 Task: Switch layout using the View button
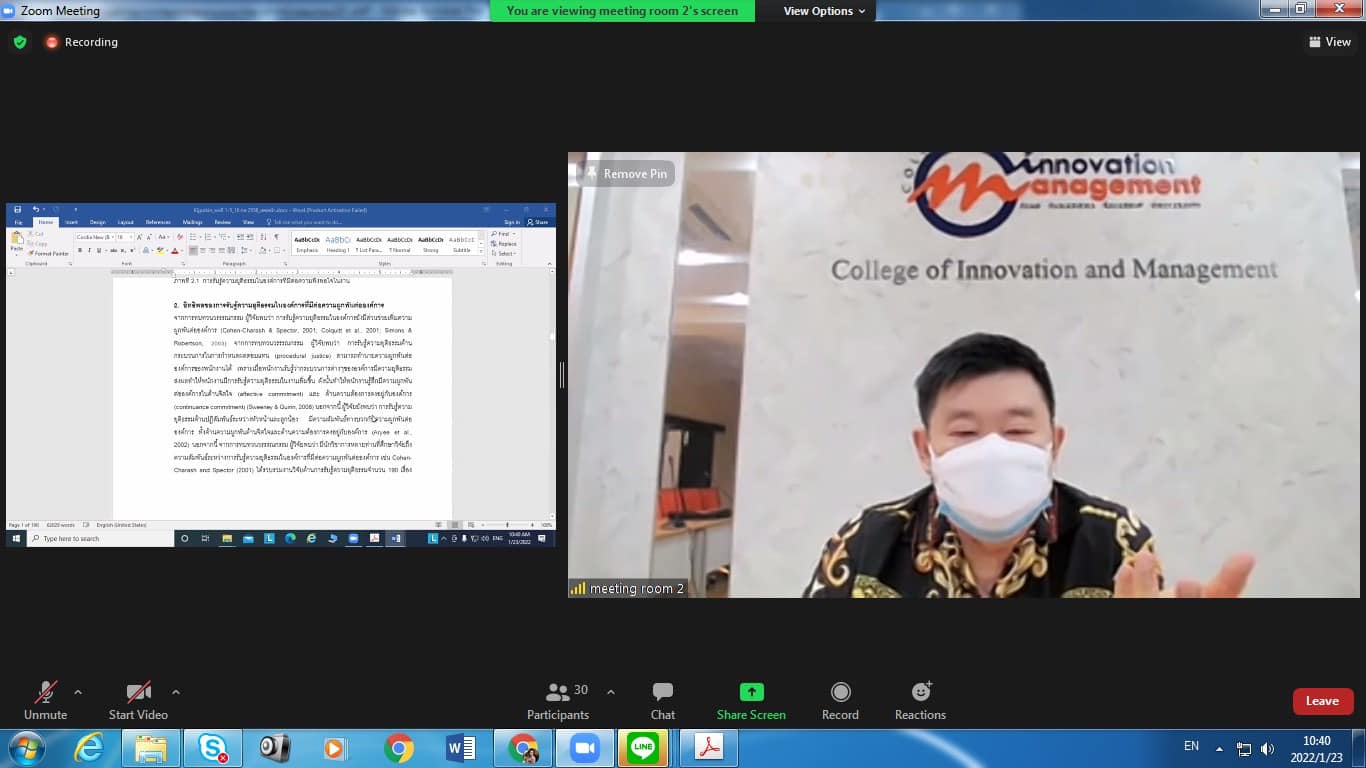click(1329, 42)
